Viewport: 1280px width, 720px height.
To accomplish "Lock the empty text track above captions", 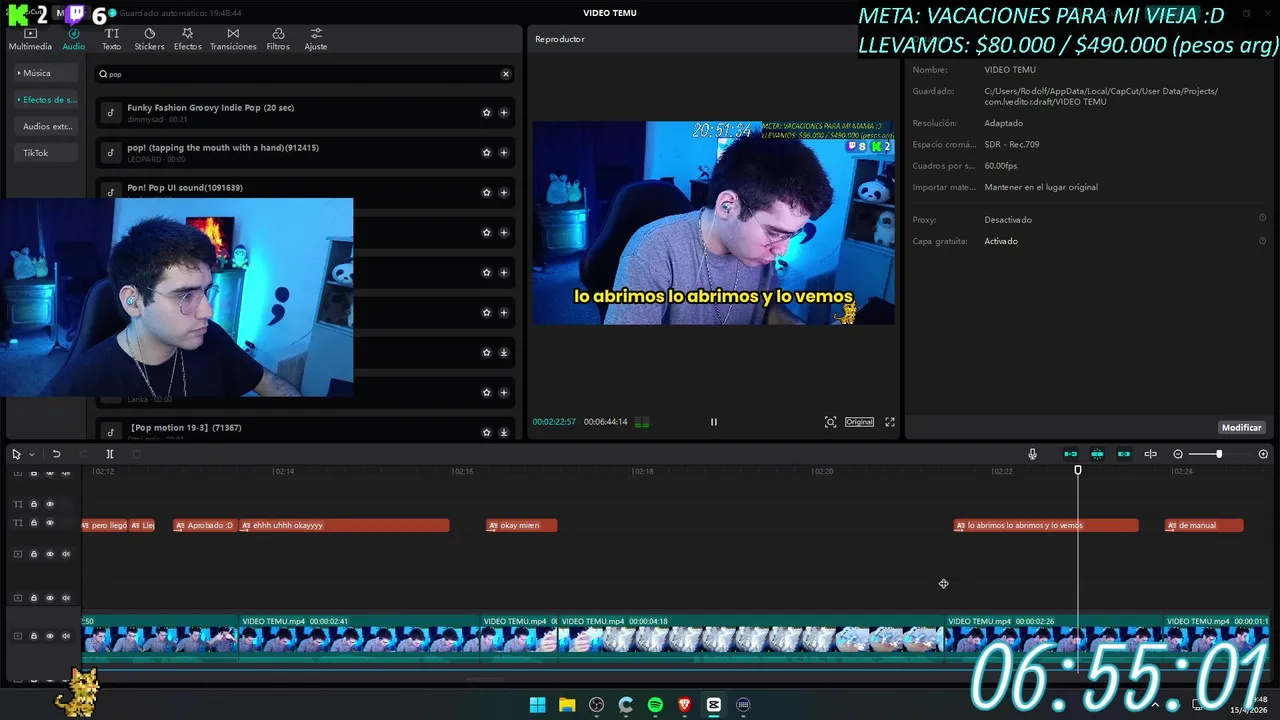I will [33, 504].
